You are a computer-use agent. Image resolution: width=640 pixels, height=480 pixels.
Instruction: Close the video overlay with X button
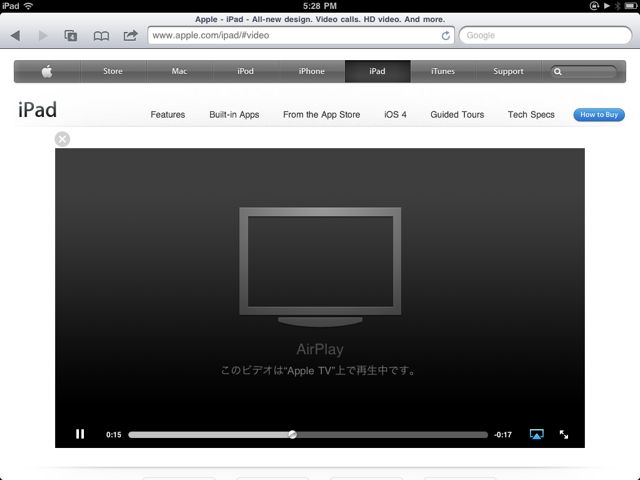(x=62, y=139)
